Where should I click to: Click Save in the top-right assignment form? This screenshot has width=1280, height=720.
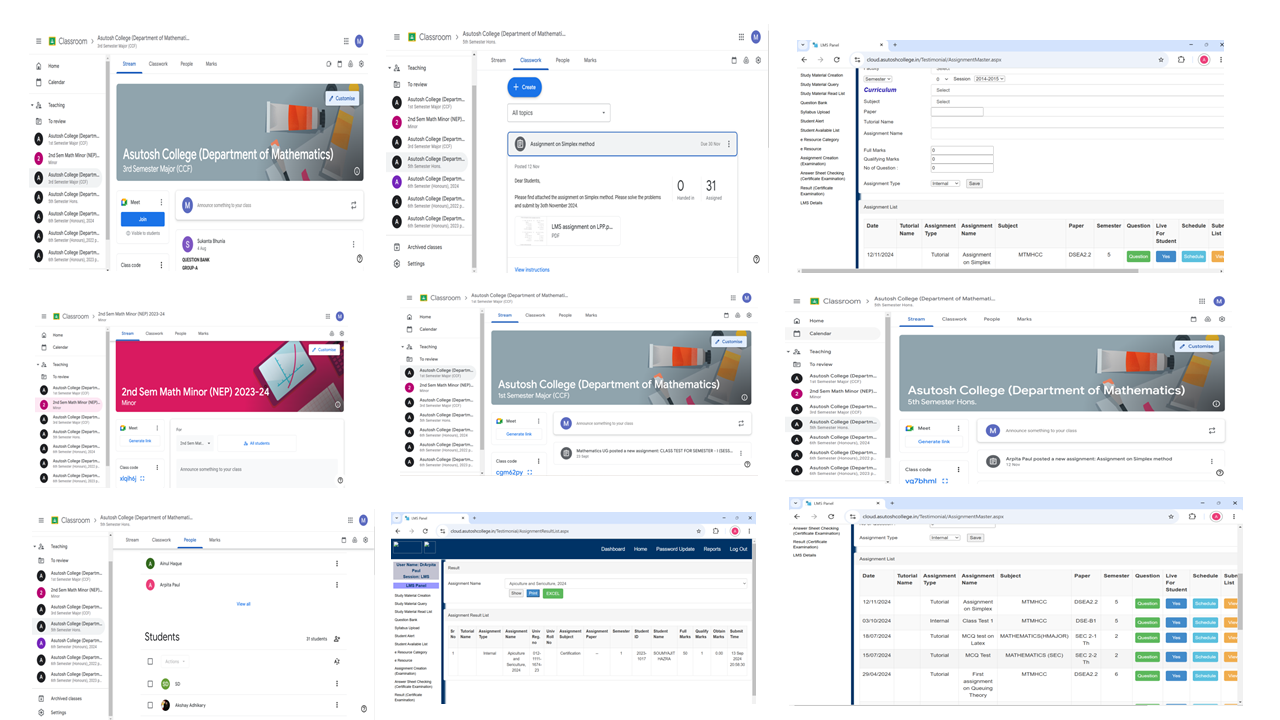click(974, 184)
